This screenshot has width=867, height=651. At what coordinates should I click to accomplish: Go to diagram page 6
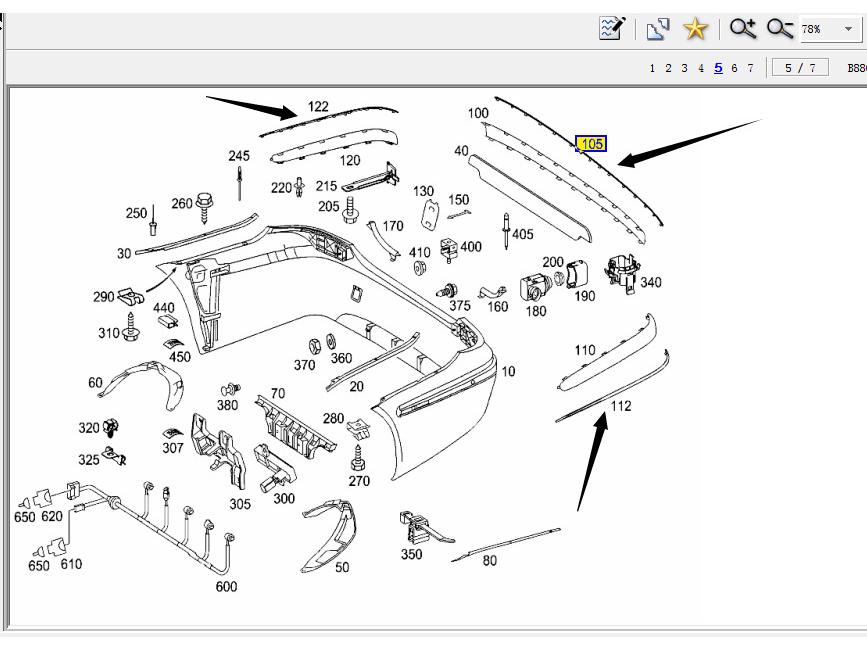click(x=734, y=68)
